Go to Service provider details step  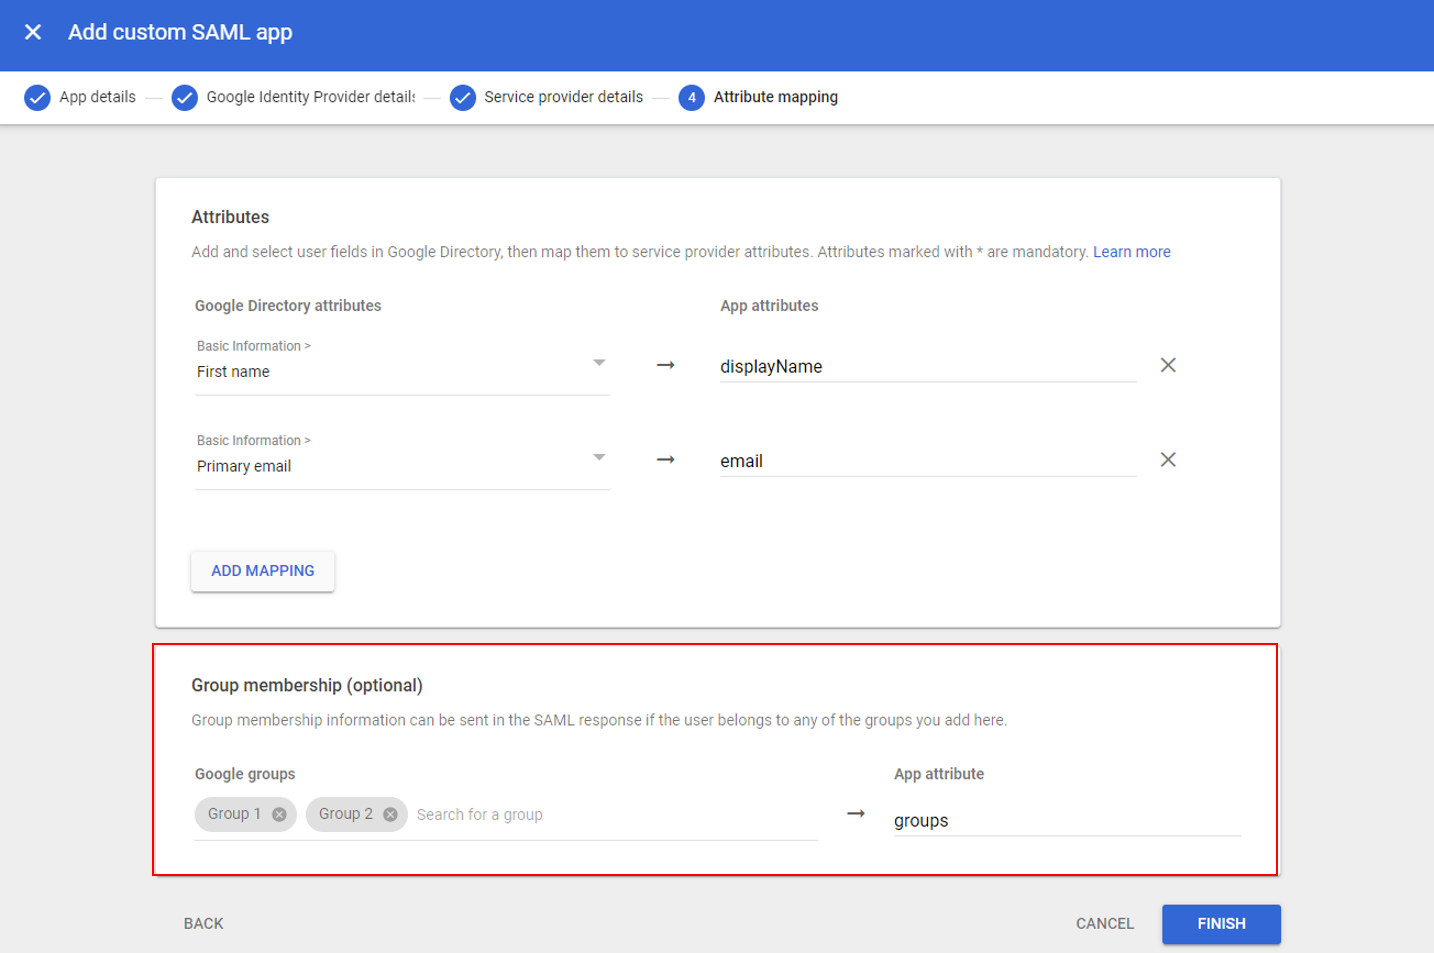click(x=563, y=97)
